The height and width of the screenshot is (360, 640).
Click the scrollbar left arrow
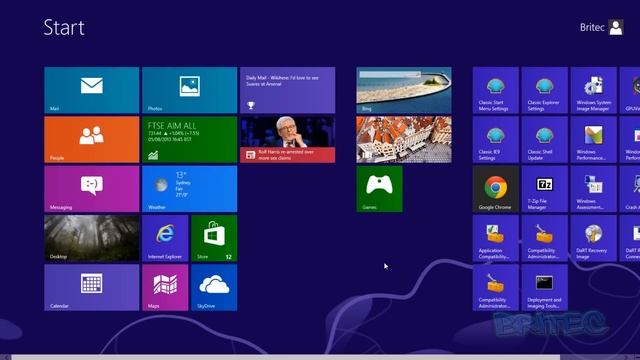pos(6,357)
